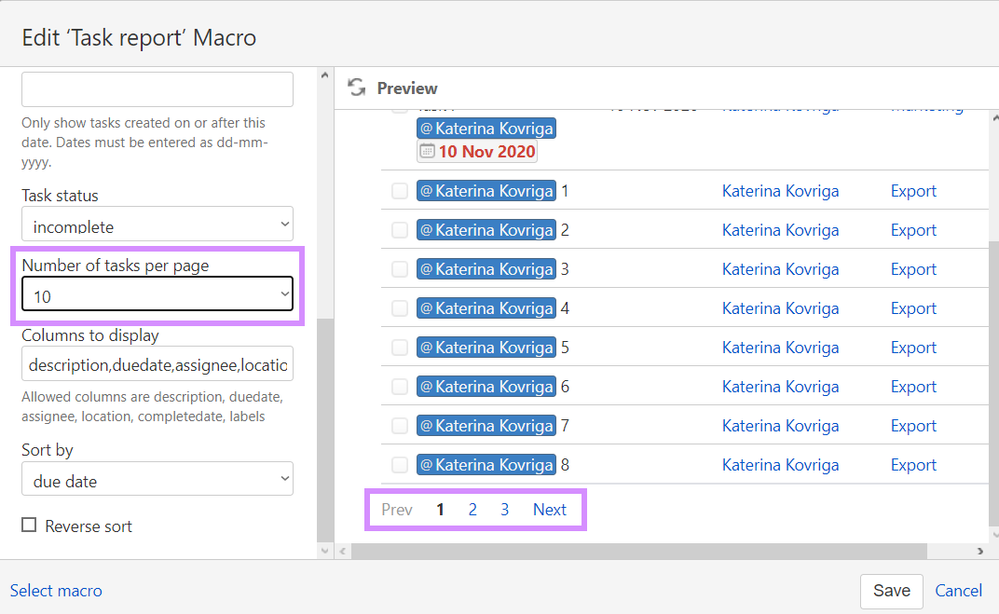The image size is (999, 614).
Task: Click the Columns to display field
Action: click(157, 364)
